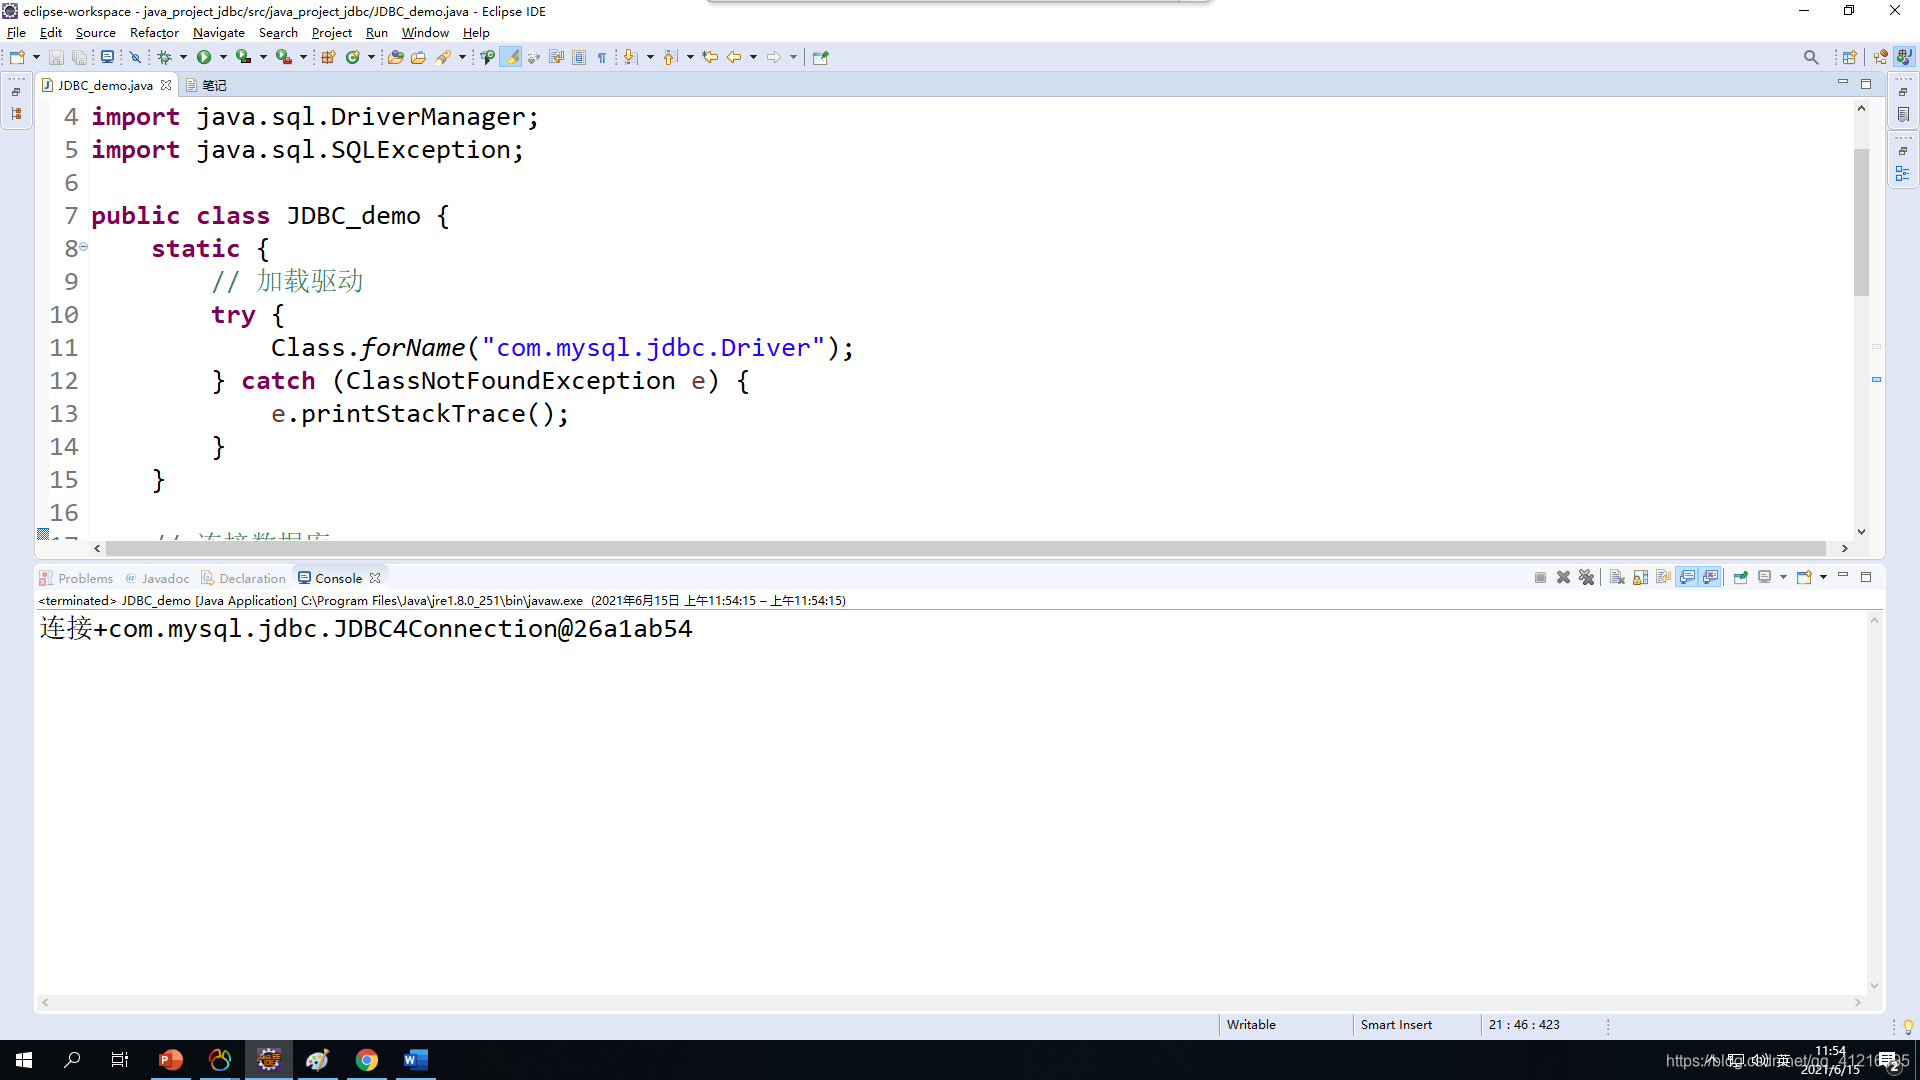Image resolution: width=1920 pixels, height=1080 pixels.
Task: Debug the current program
Action: [x=166, y=57]
